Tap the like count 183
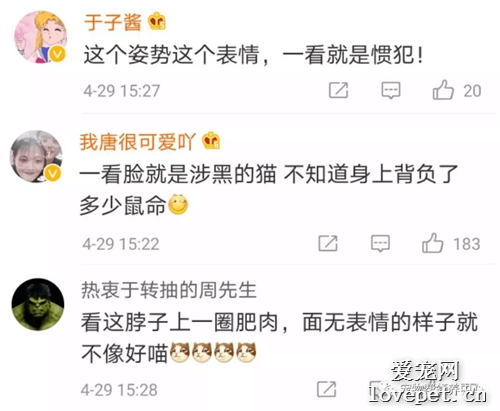This screenshot has height=411, width=500. (x=467, y=244)
